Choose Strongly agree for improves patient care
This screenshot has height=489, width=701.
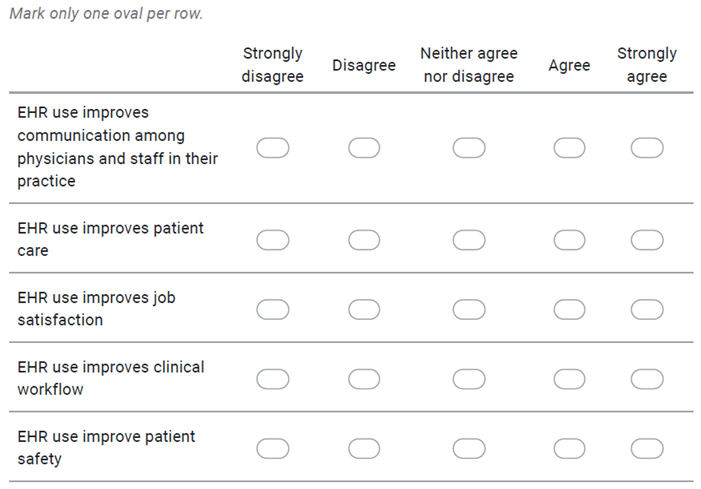[647, 240]
